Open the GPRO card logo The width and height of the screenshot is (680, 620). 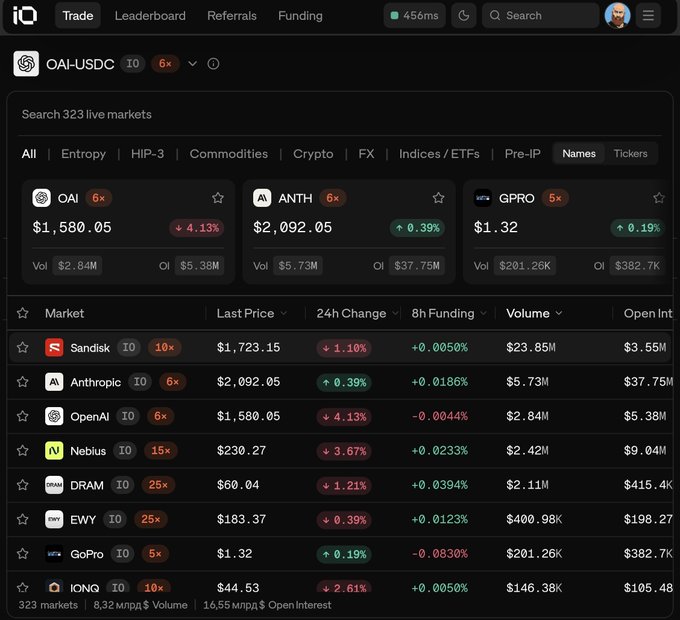pyautogui.click(x=483, y=198)
